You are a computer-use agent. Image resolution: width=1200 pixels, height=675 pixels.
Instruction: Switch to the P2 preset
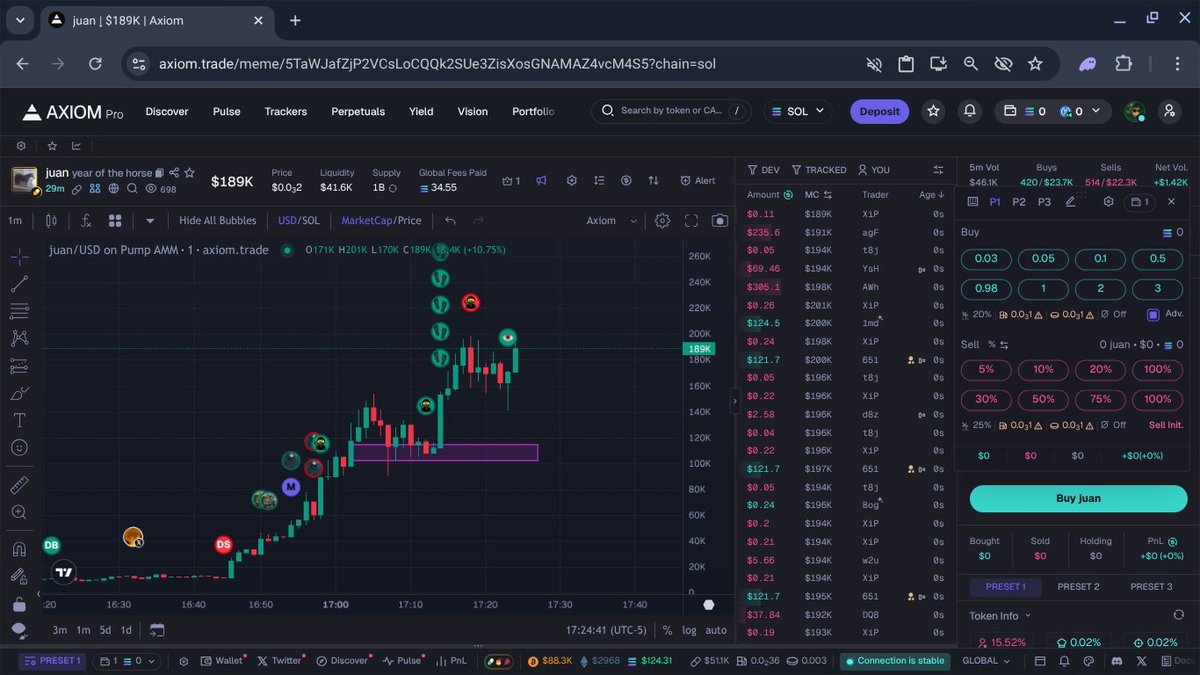coord(1019,202)
